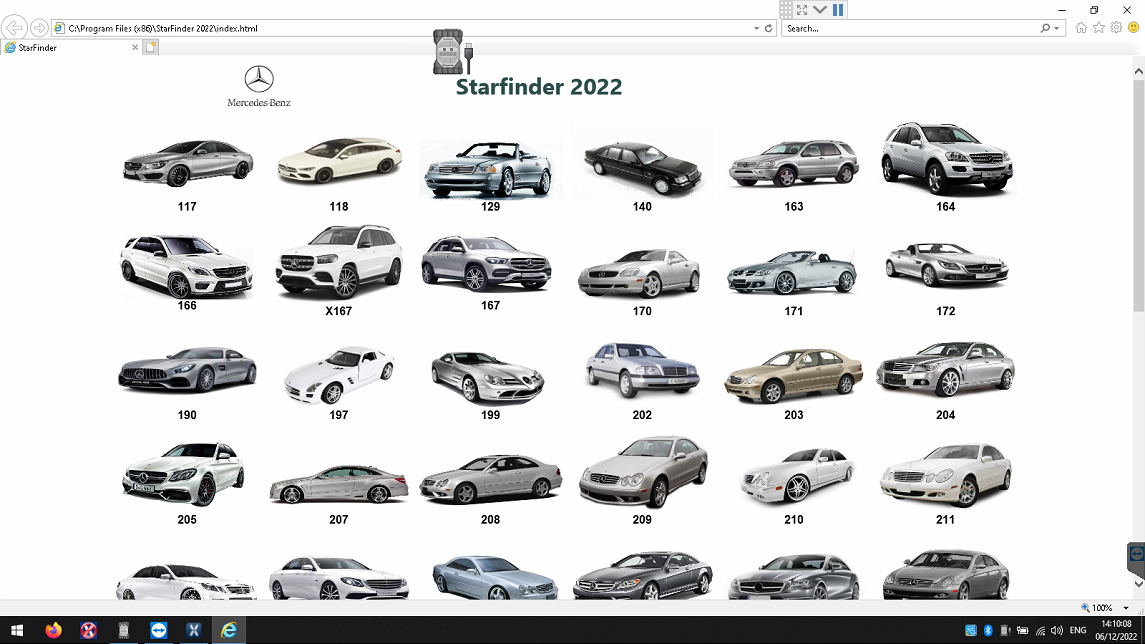Click in the IE Search box
This screenshot has width=1145, height=644.
point(910,28)
